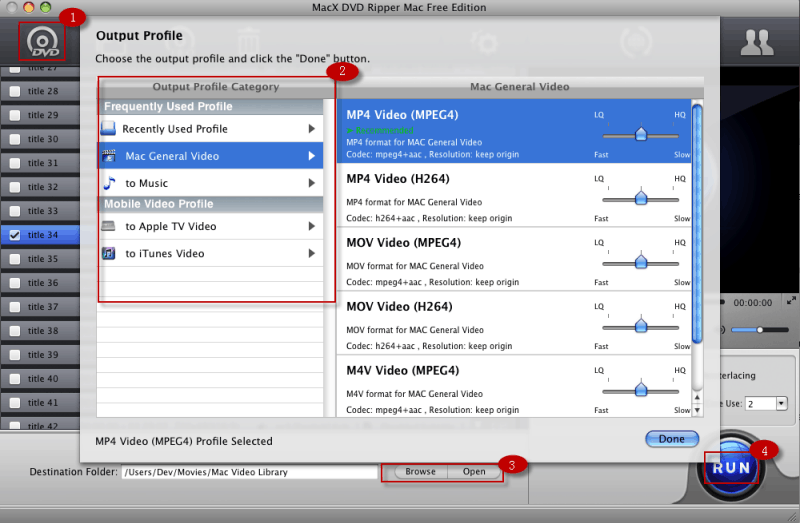Click the to Music note icon

pos(109,183)
